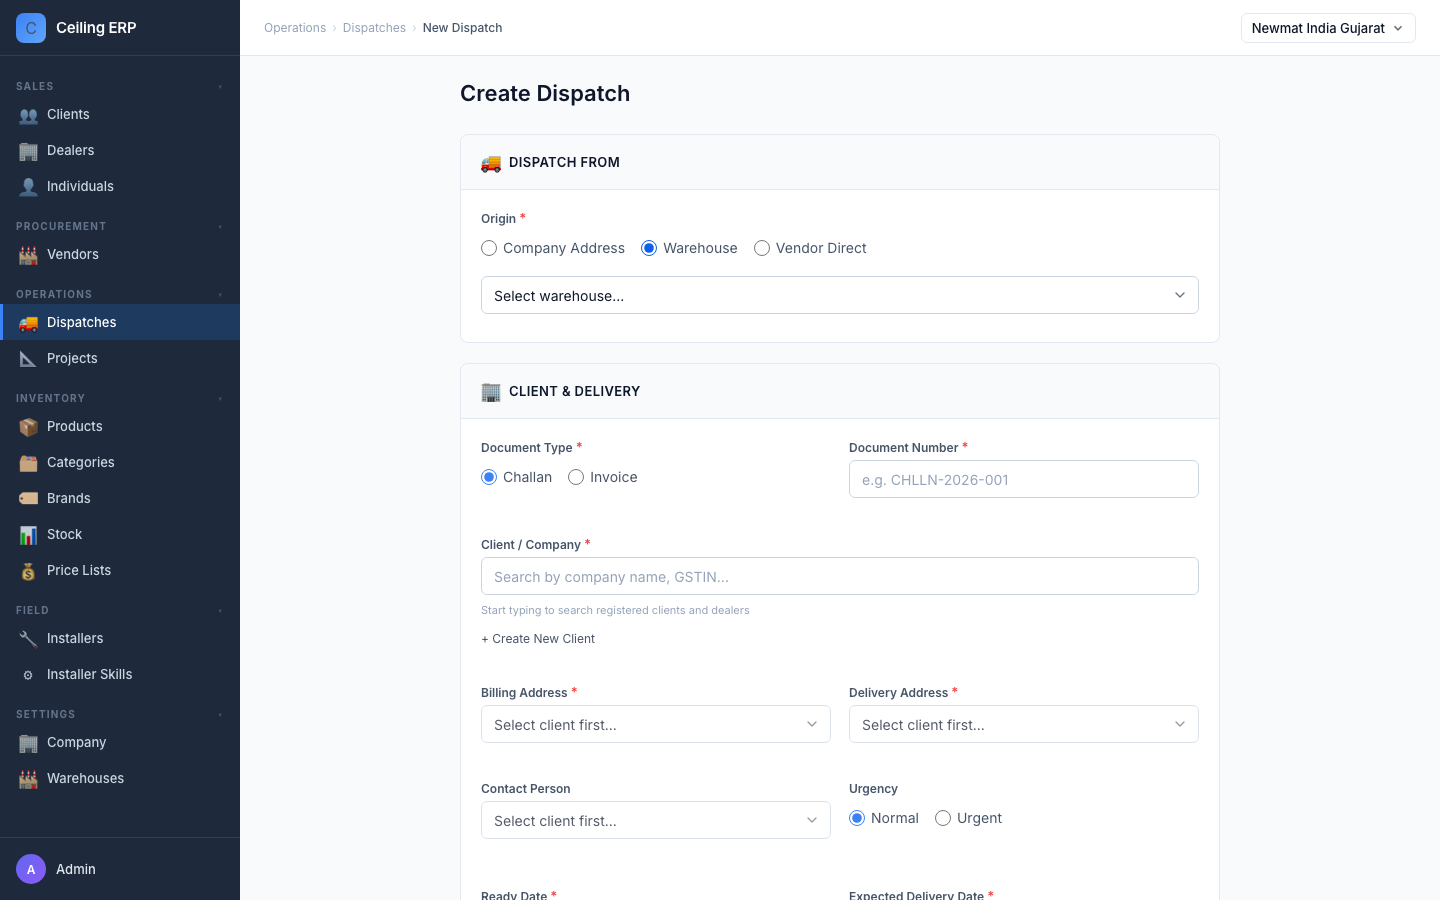The width and height of the screenshot is (1440, 900).
Task: Click the Create New Client link
Action: (x=538, y=639)
